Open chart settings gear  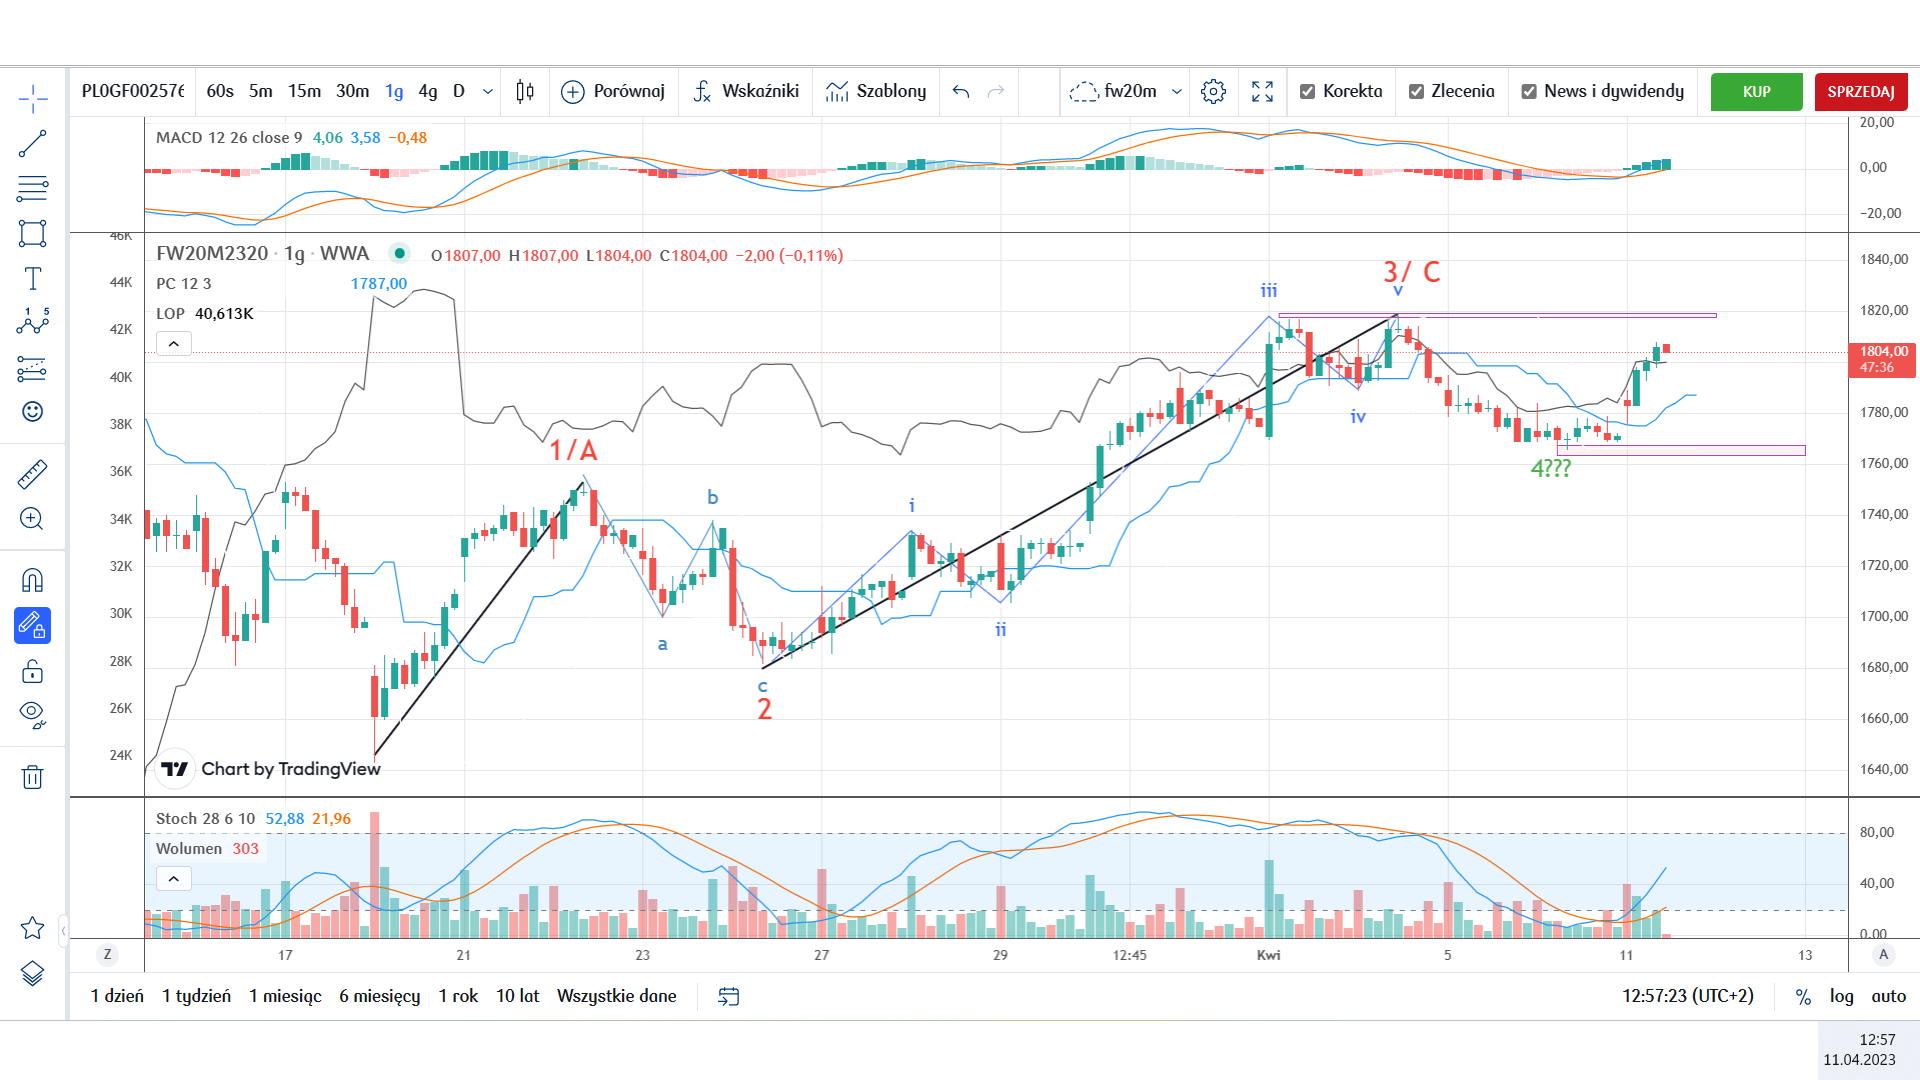[1213, 92]
